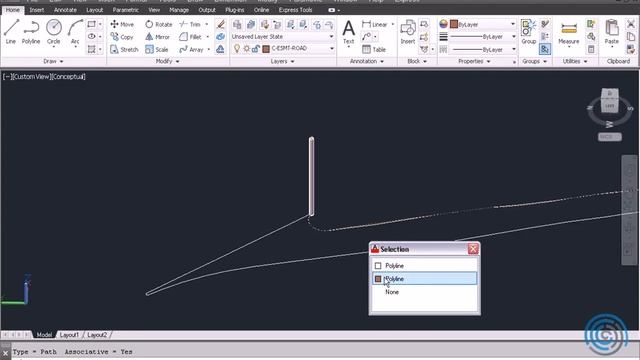Select the Model tab
The height and width of the screenshot is (360, 640).
point(44,335)
